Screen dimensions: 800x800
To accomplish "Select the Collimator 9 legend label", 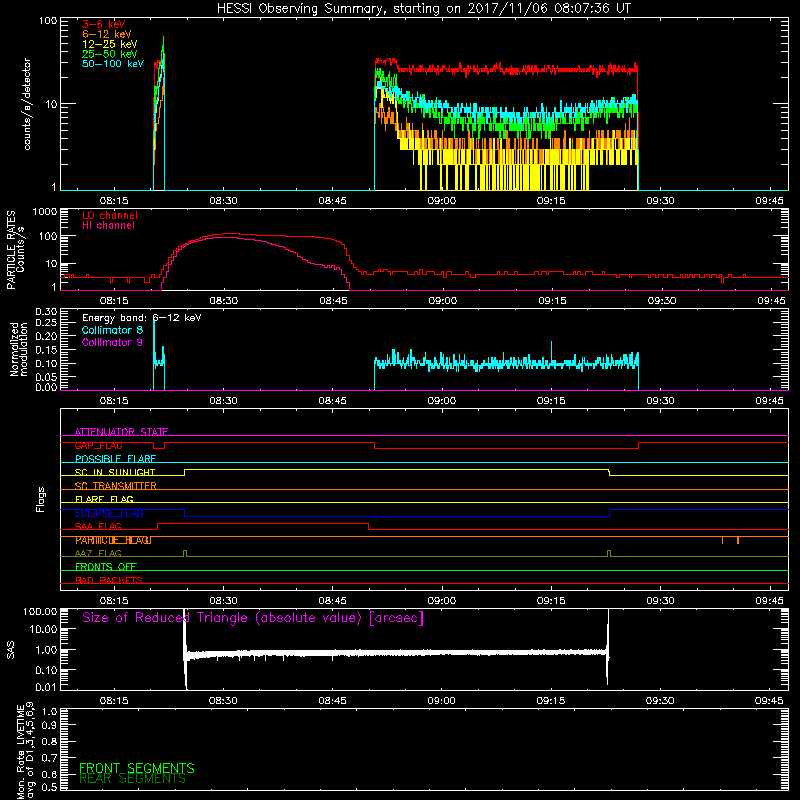I will [112, 342].
